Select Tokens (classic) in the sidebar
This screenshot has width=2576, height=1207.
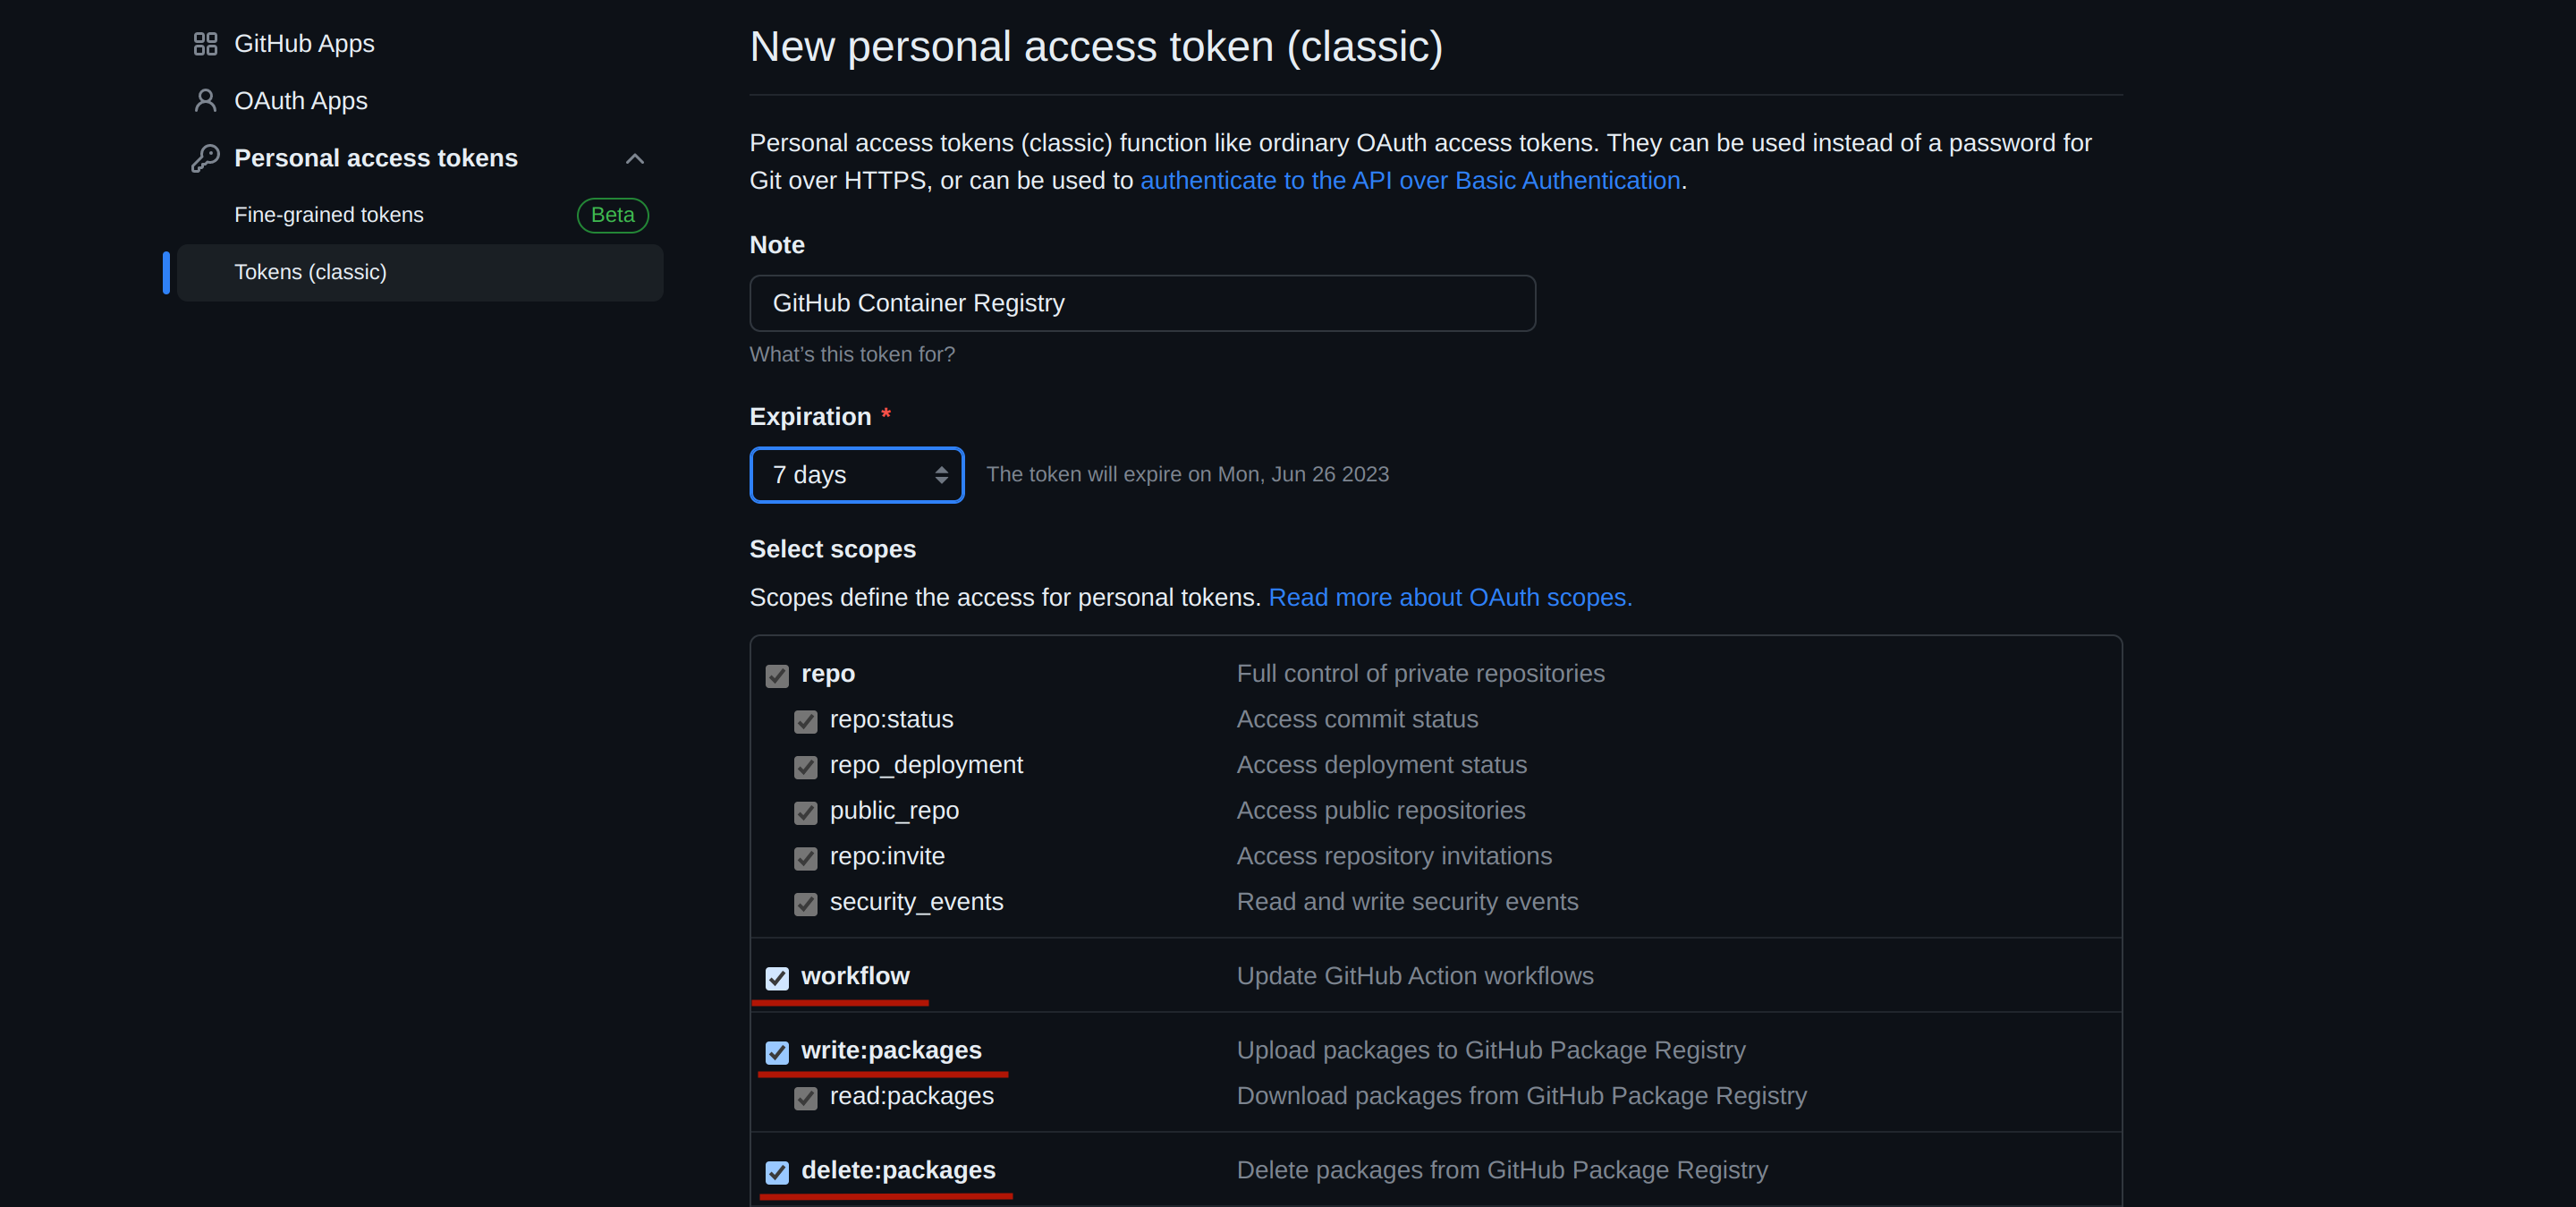[x=310, y=272]
